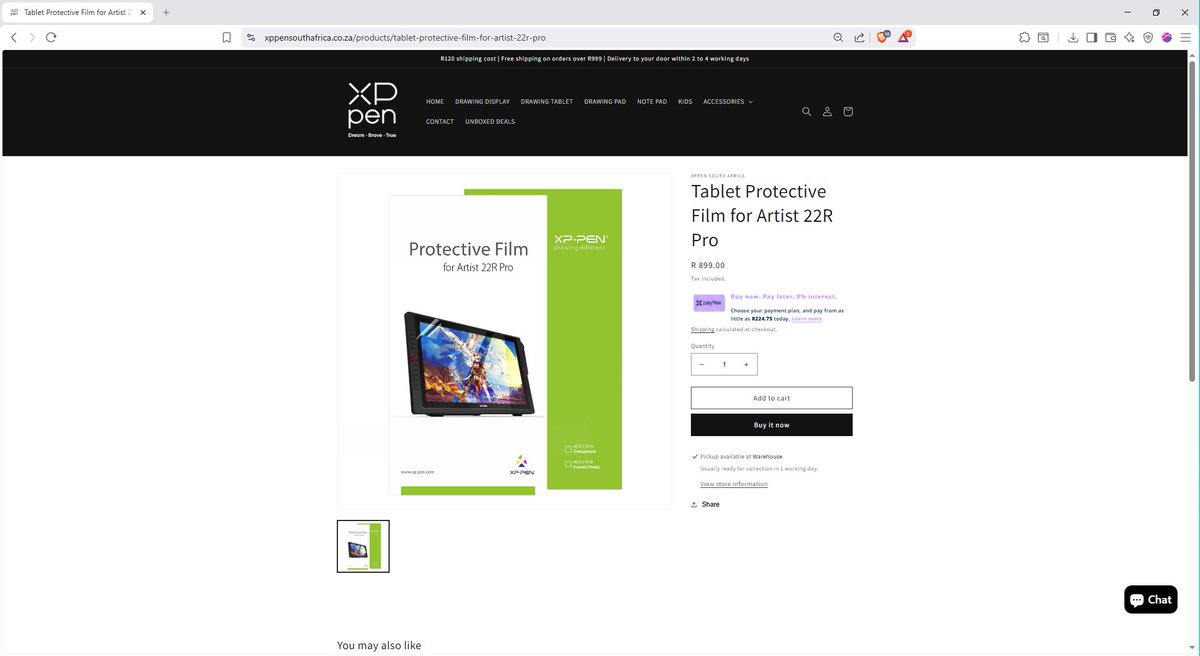Click the Add to cart button
Viewport: 1200px width, 656px height.
[772, 398]
